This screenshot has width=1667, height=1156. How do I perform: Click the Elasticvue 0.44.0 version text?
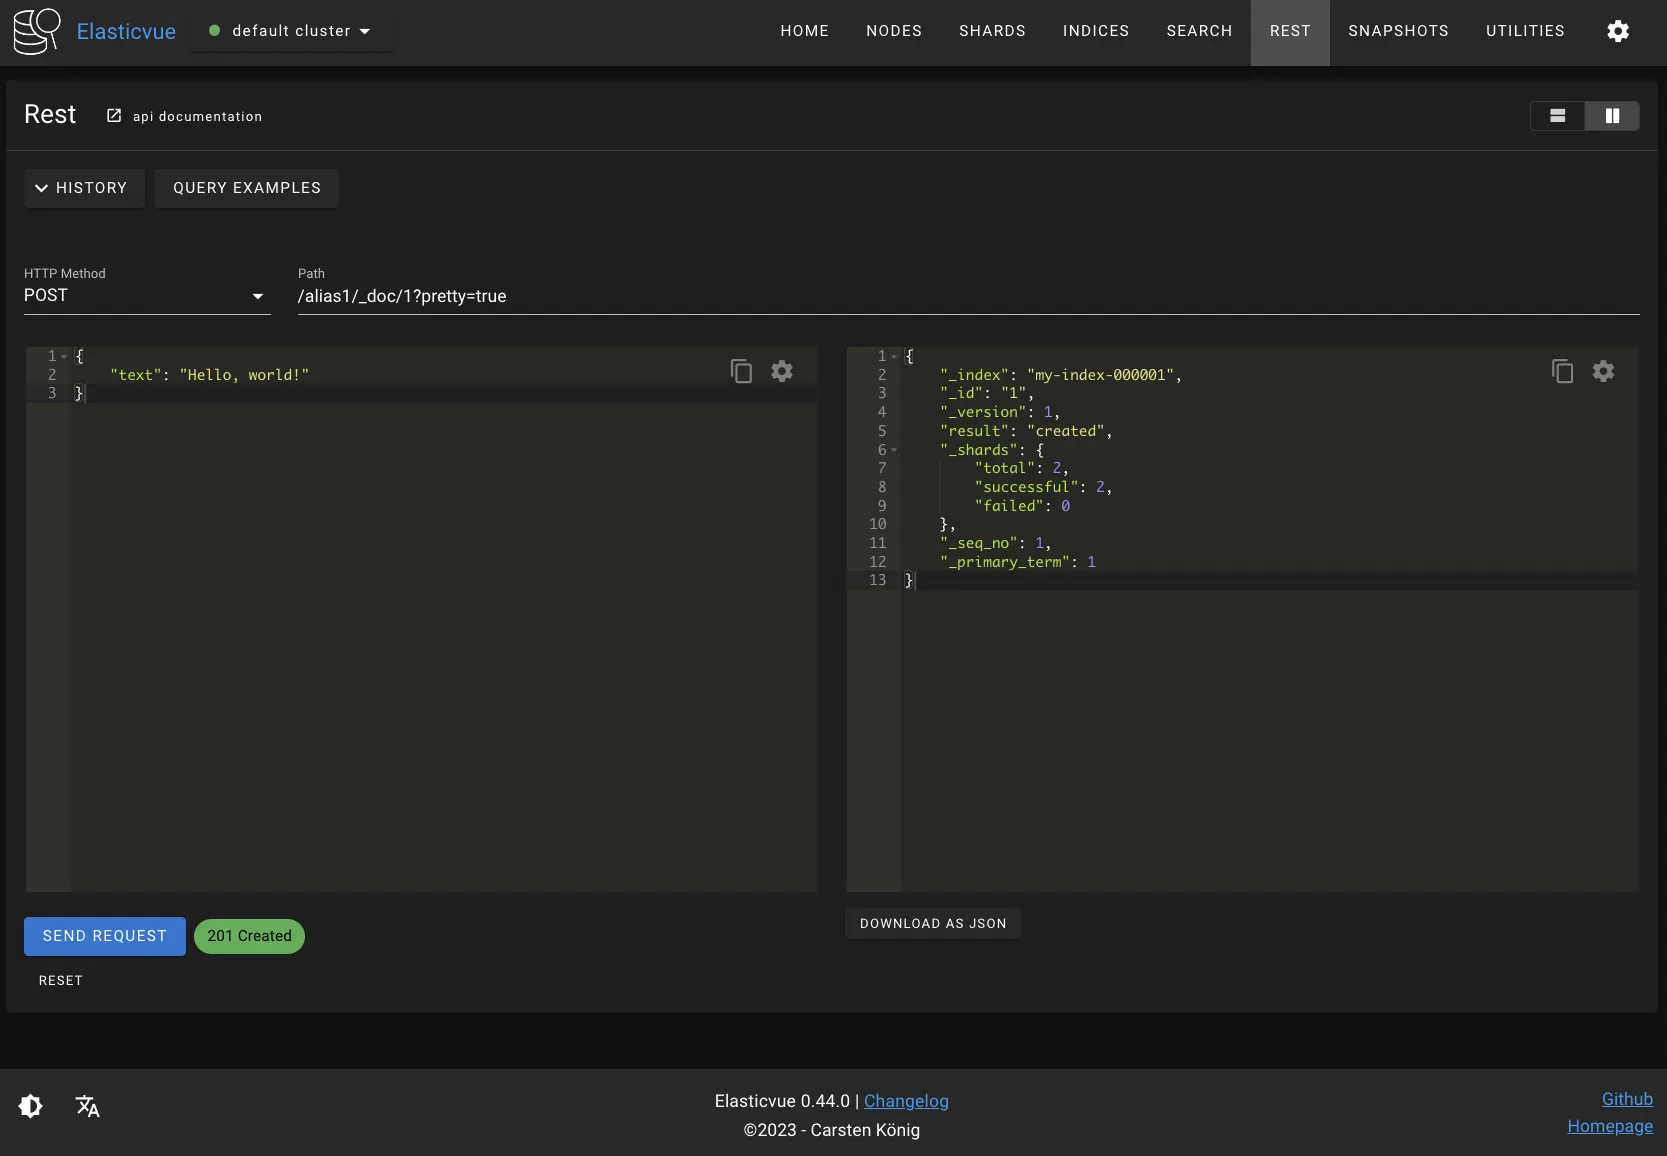782,1101
